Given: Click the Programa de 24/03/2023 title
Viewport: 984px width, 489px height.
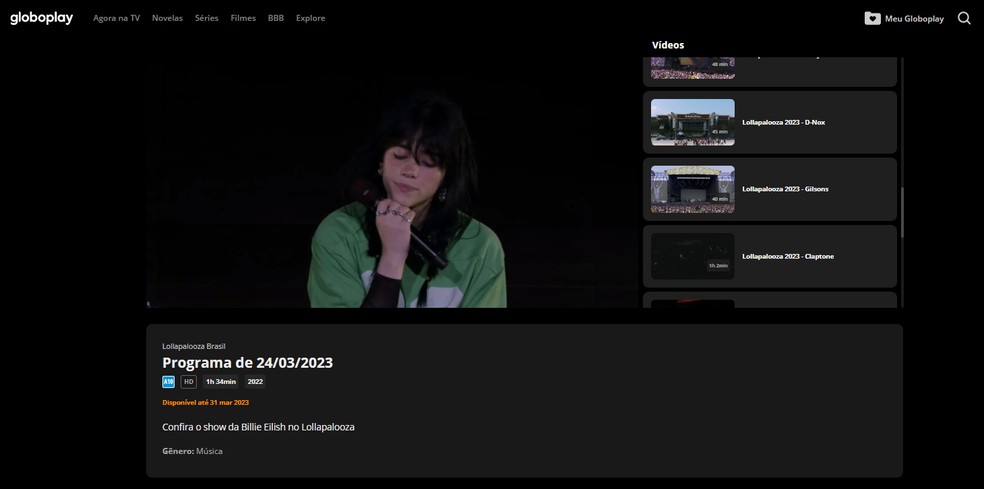Looking at the screenshot, I should pos(247,363).
